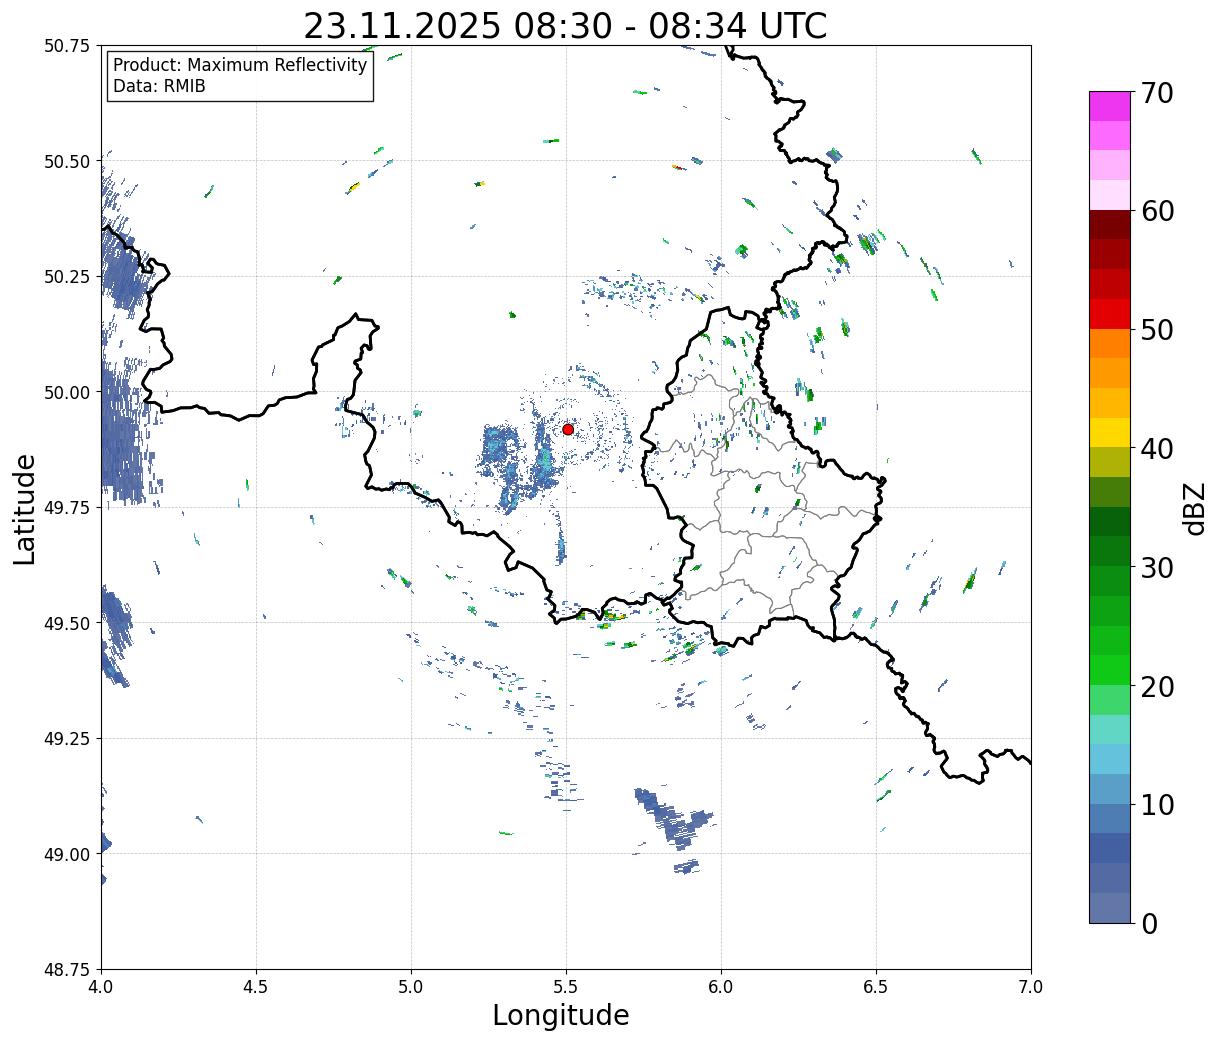
Task: Pick the grey-blue swatch just above 0
Action: coord(1110,907)
